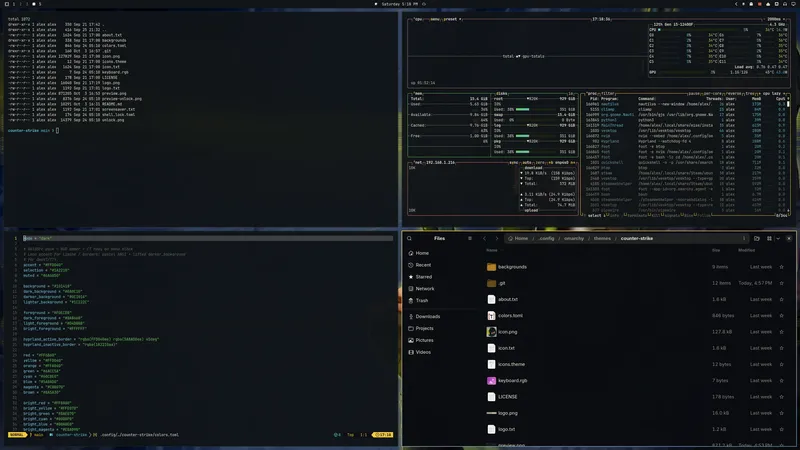This screenshot has height=450, width=800.
Task: Expand the system tray chevron in top bar
Action: (736, 4)
